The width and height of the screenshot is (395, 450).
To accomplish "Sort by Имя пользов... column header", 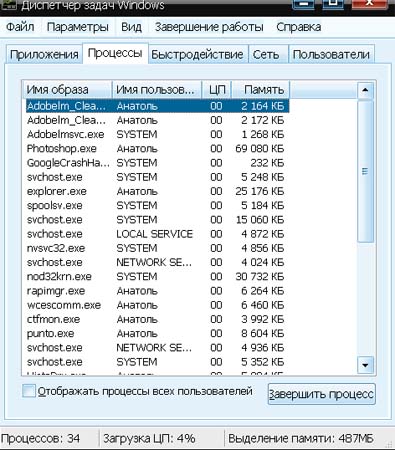I will coord(157,89).
